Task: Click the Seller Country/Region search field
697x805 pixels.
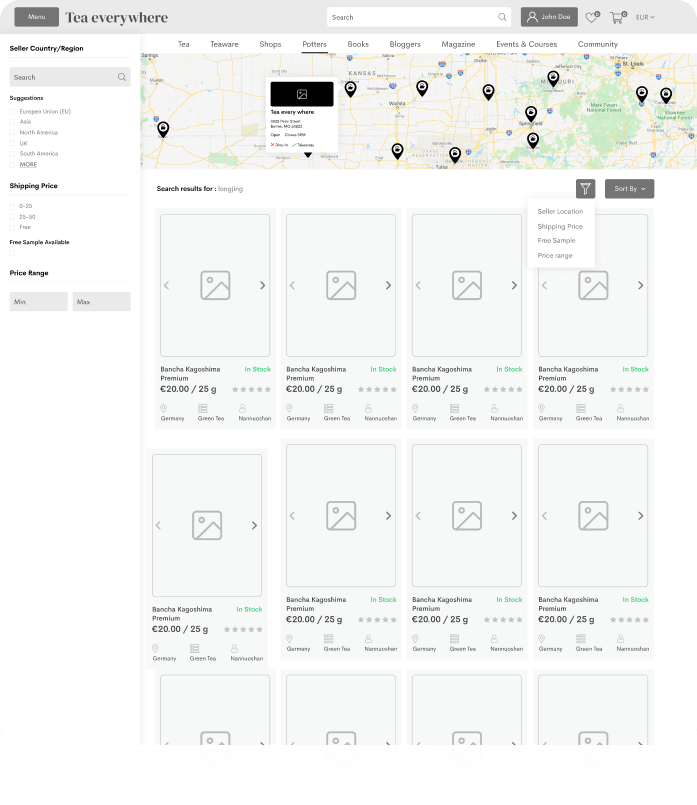Action: click(x=70, y=77)
